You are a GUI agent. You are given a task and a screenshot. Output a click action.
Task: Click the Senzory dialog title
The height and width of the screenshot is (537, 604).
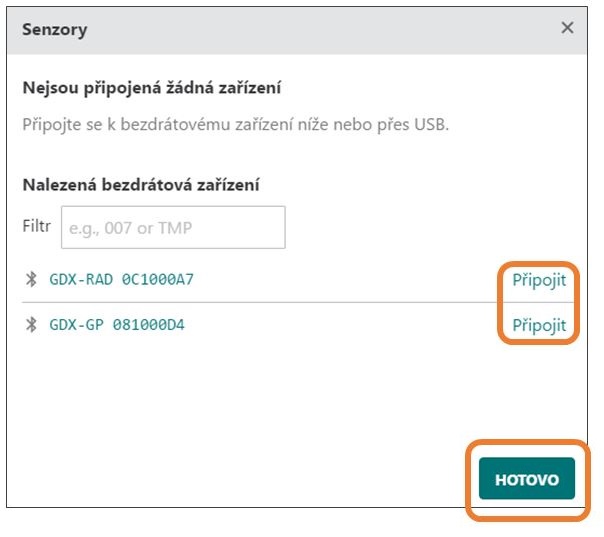54,30
